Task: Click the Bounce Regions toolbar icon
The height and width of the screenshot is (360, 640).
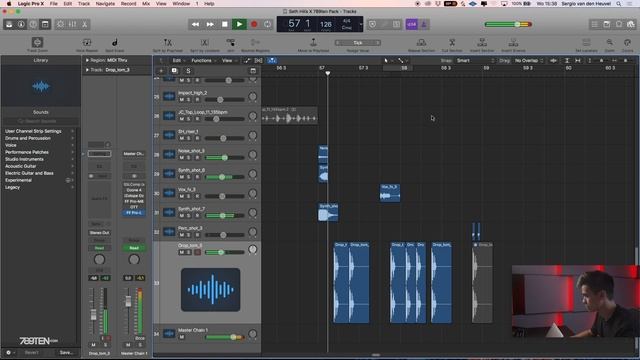Action: [x=256, y=42]
